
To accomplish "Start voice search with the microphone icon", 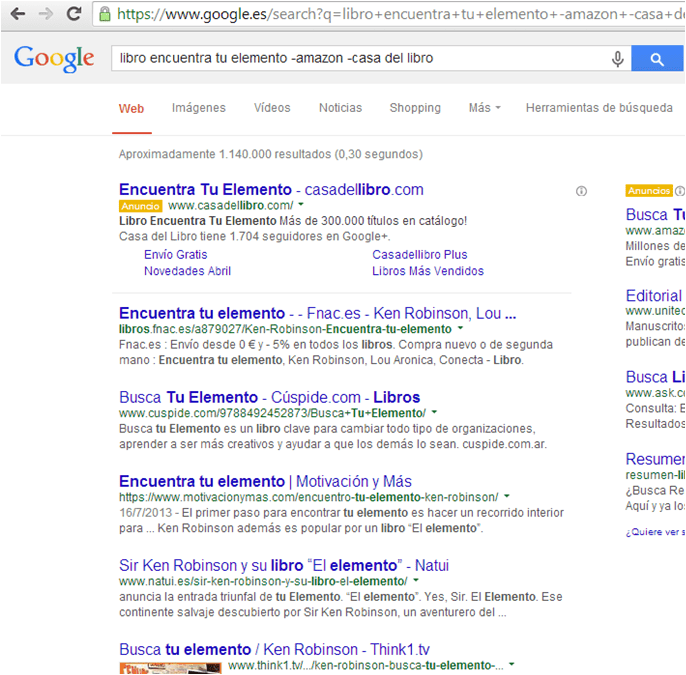I will pyautogui.click(x=617, y=59).
